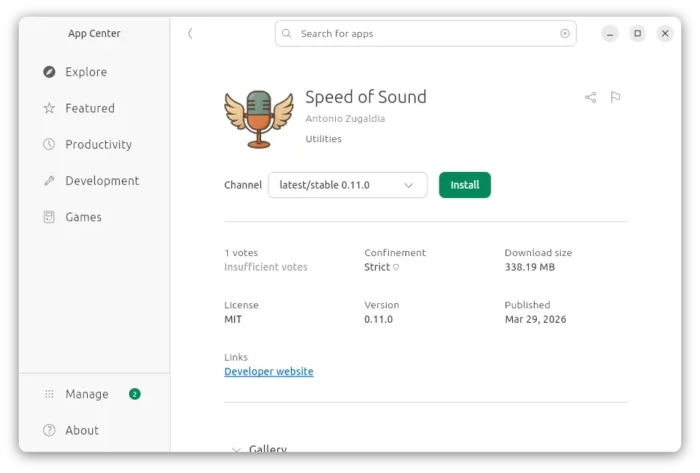This screenshot has height=473, width=700.
Task: Go back using the left chevron
Action: [190, 33]
